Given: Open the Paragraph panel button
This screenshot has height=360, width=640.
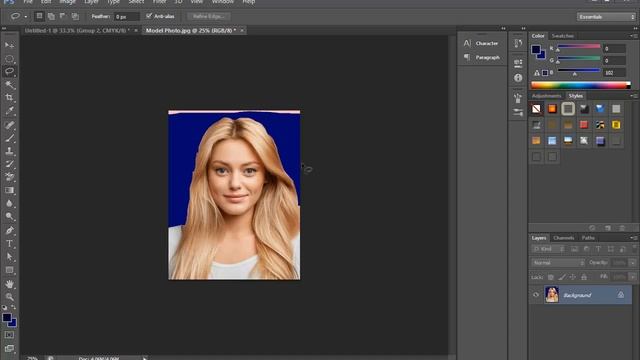Looking at the screenshot, I should (482, 58).
